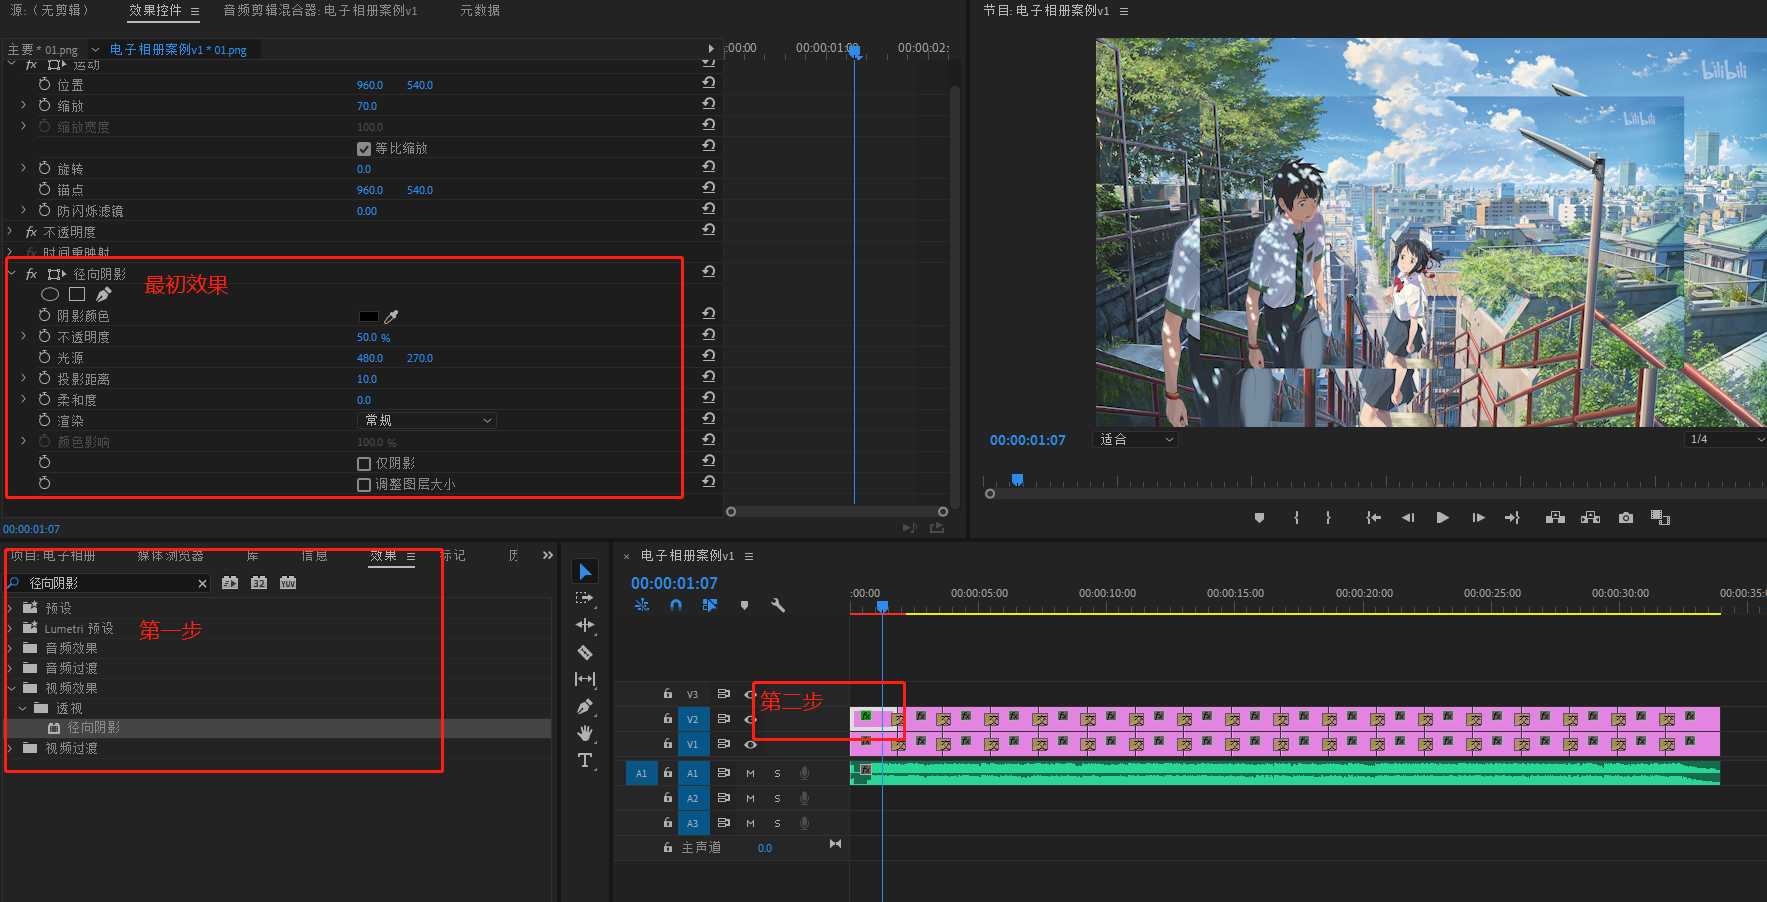Show hidden panel tabs with the double chevron

tap(548, 555)
